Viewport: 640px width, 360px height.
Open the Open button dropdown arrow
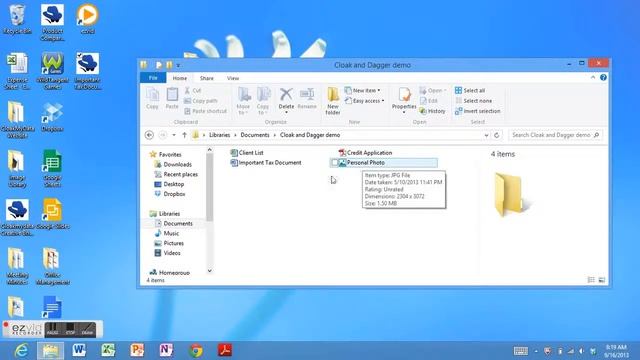tap(445, 90)
